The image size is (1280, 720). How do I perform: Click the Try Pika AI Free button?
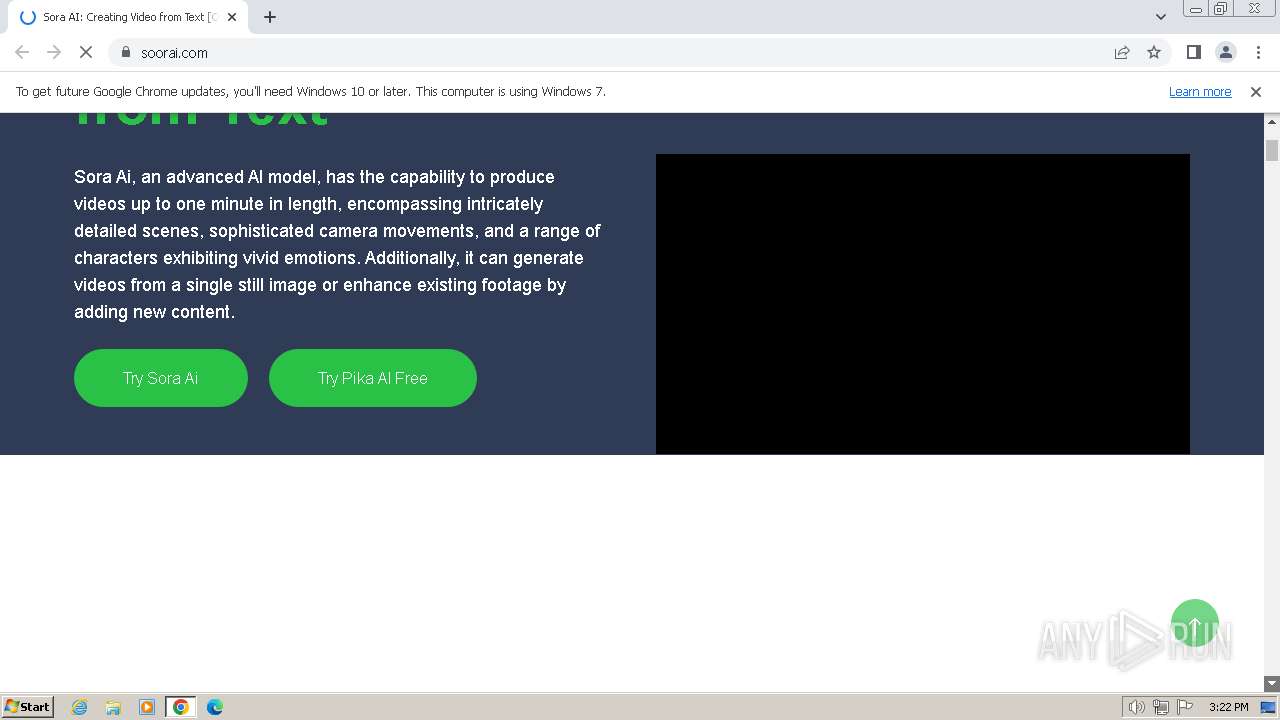click(x=373, y=378)
